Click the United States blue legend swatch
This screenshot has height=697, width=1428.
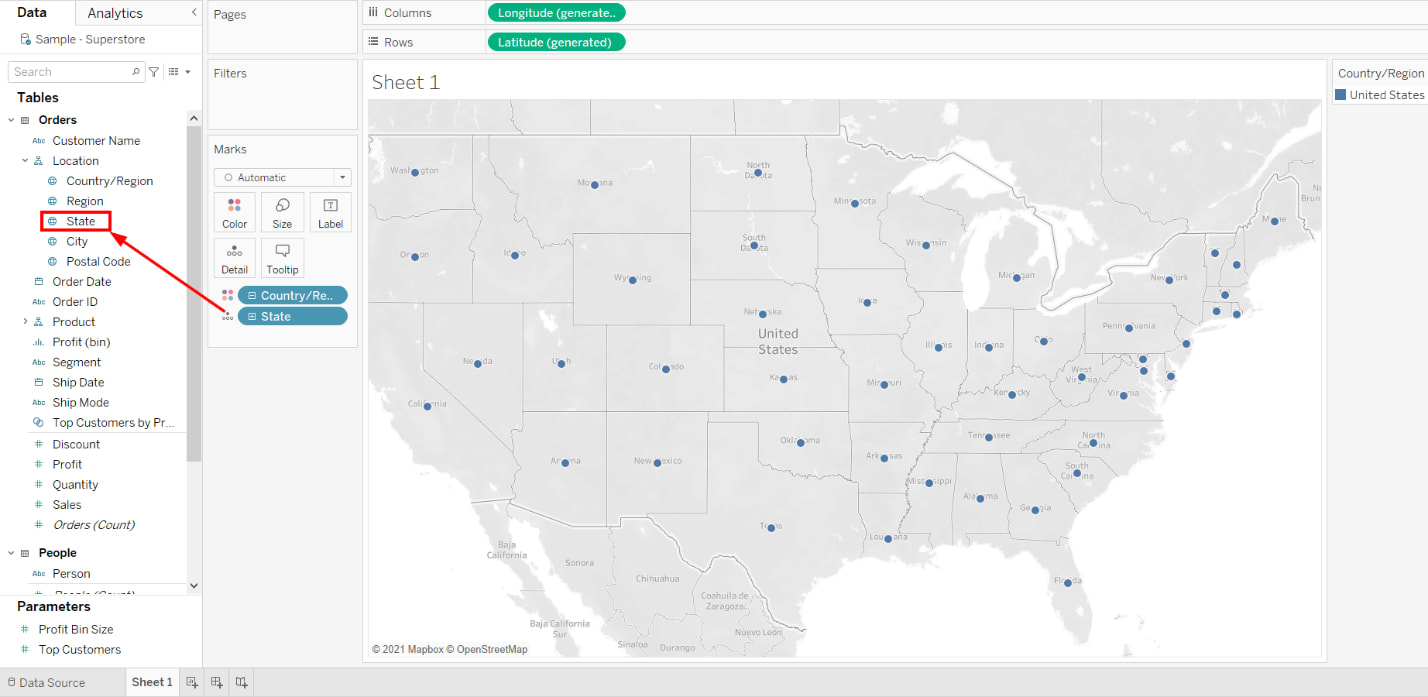tap(1339, 94)
